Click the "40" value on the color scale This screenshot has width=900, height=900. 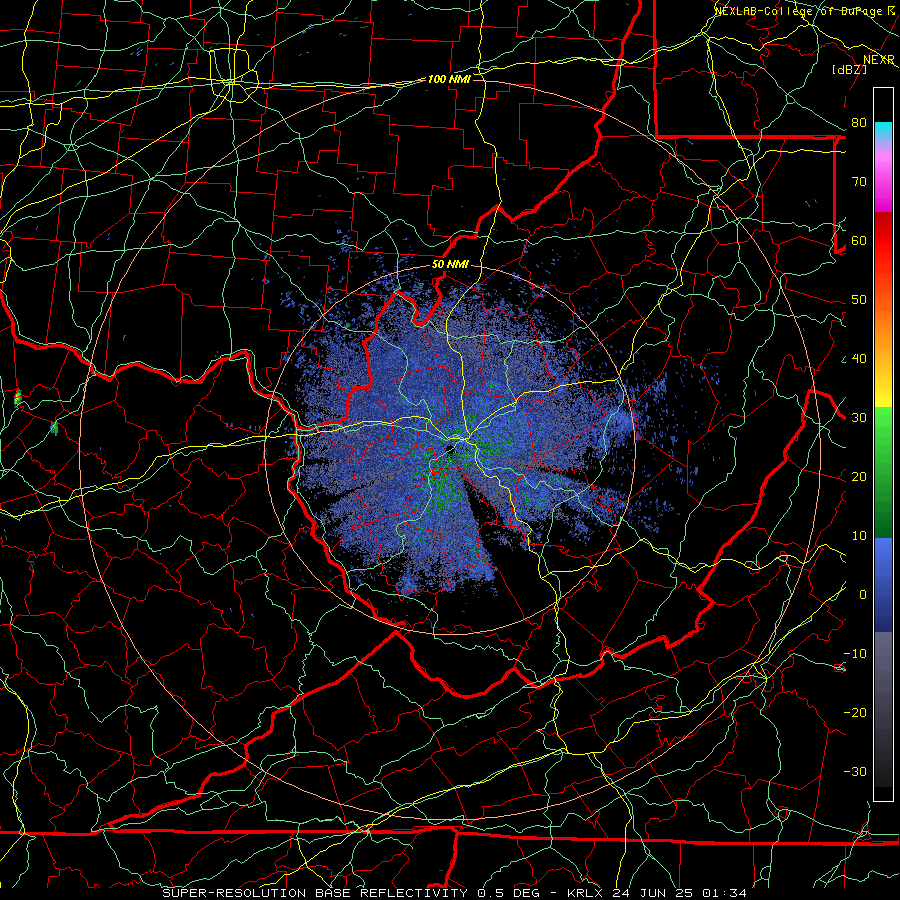(859, 359)
